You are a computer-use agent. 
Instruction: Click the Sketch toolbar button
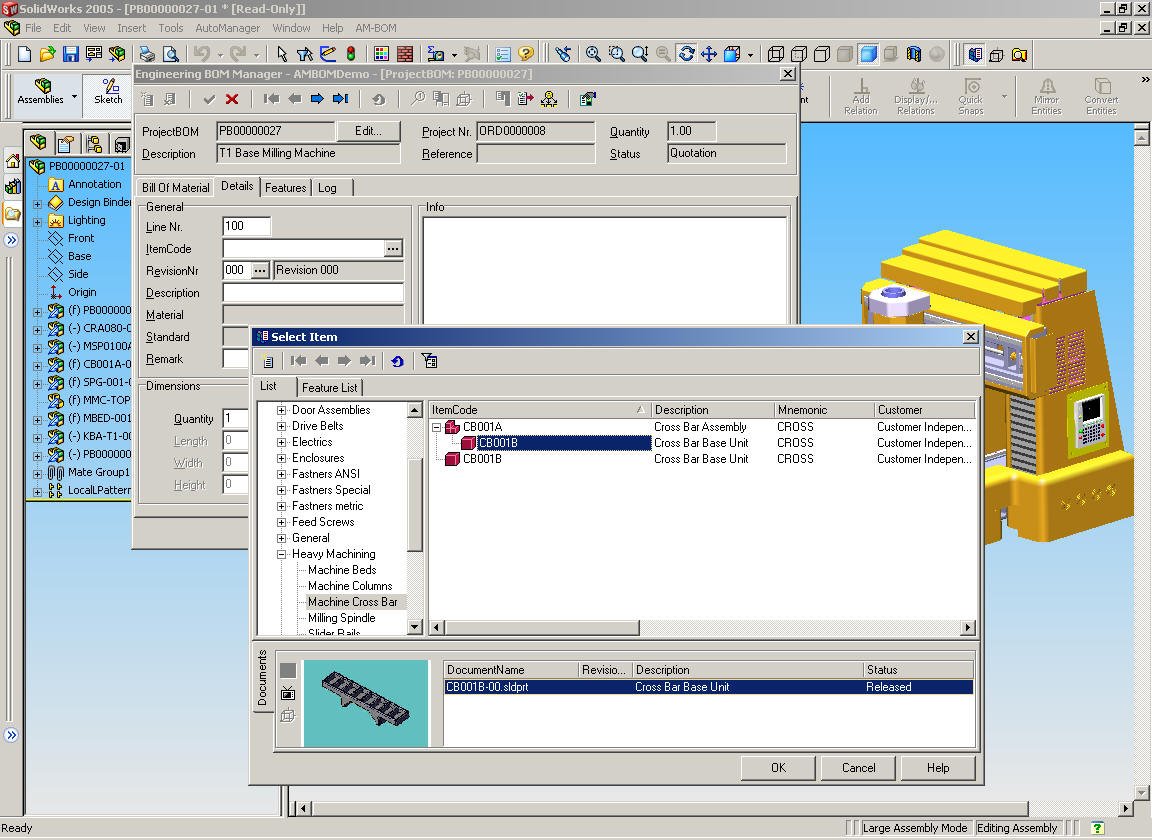[108, 92]
